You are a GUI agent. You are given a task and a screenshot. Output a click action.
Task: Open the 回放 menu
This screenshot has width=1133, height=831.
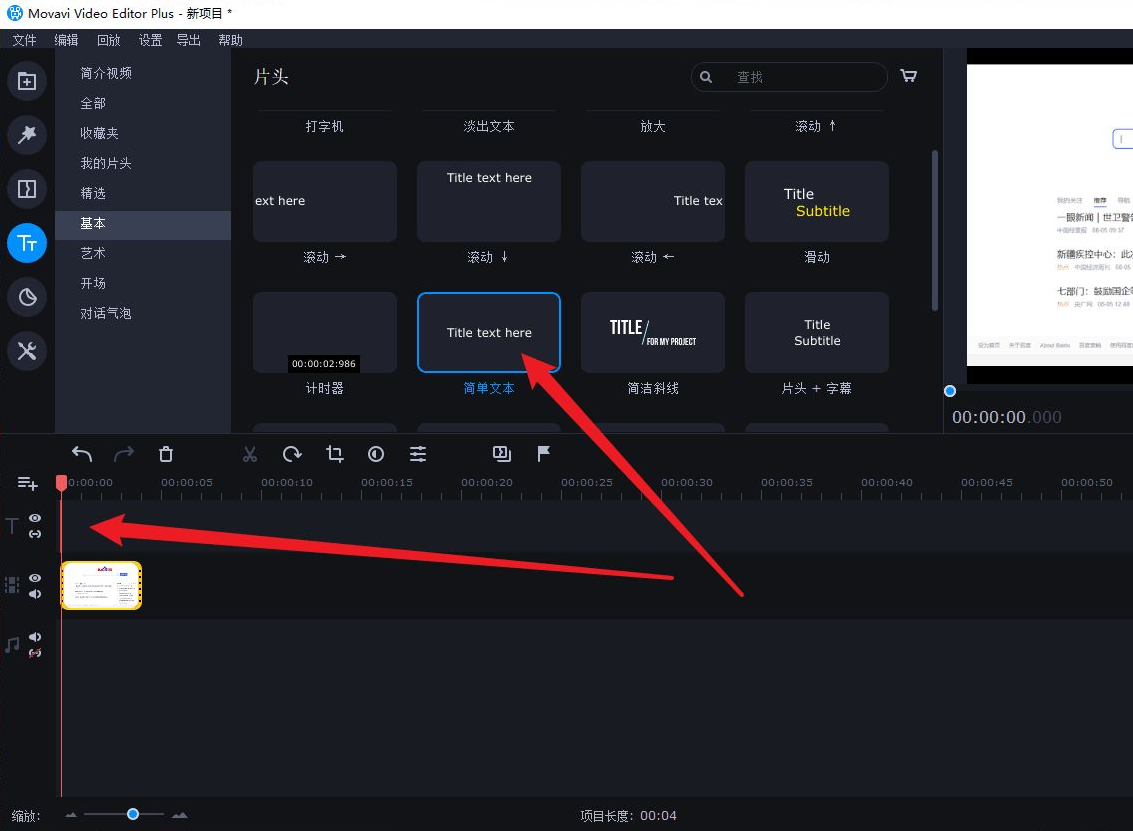[x=108, y=40]
